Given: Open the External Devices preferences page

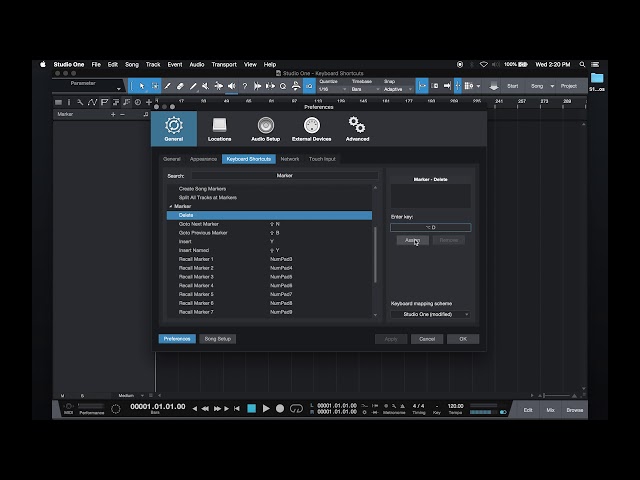Looking at the screenshot, I should pos(311,129).
